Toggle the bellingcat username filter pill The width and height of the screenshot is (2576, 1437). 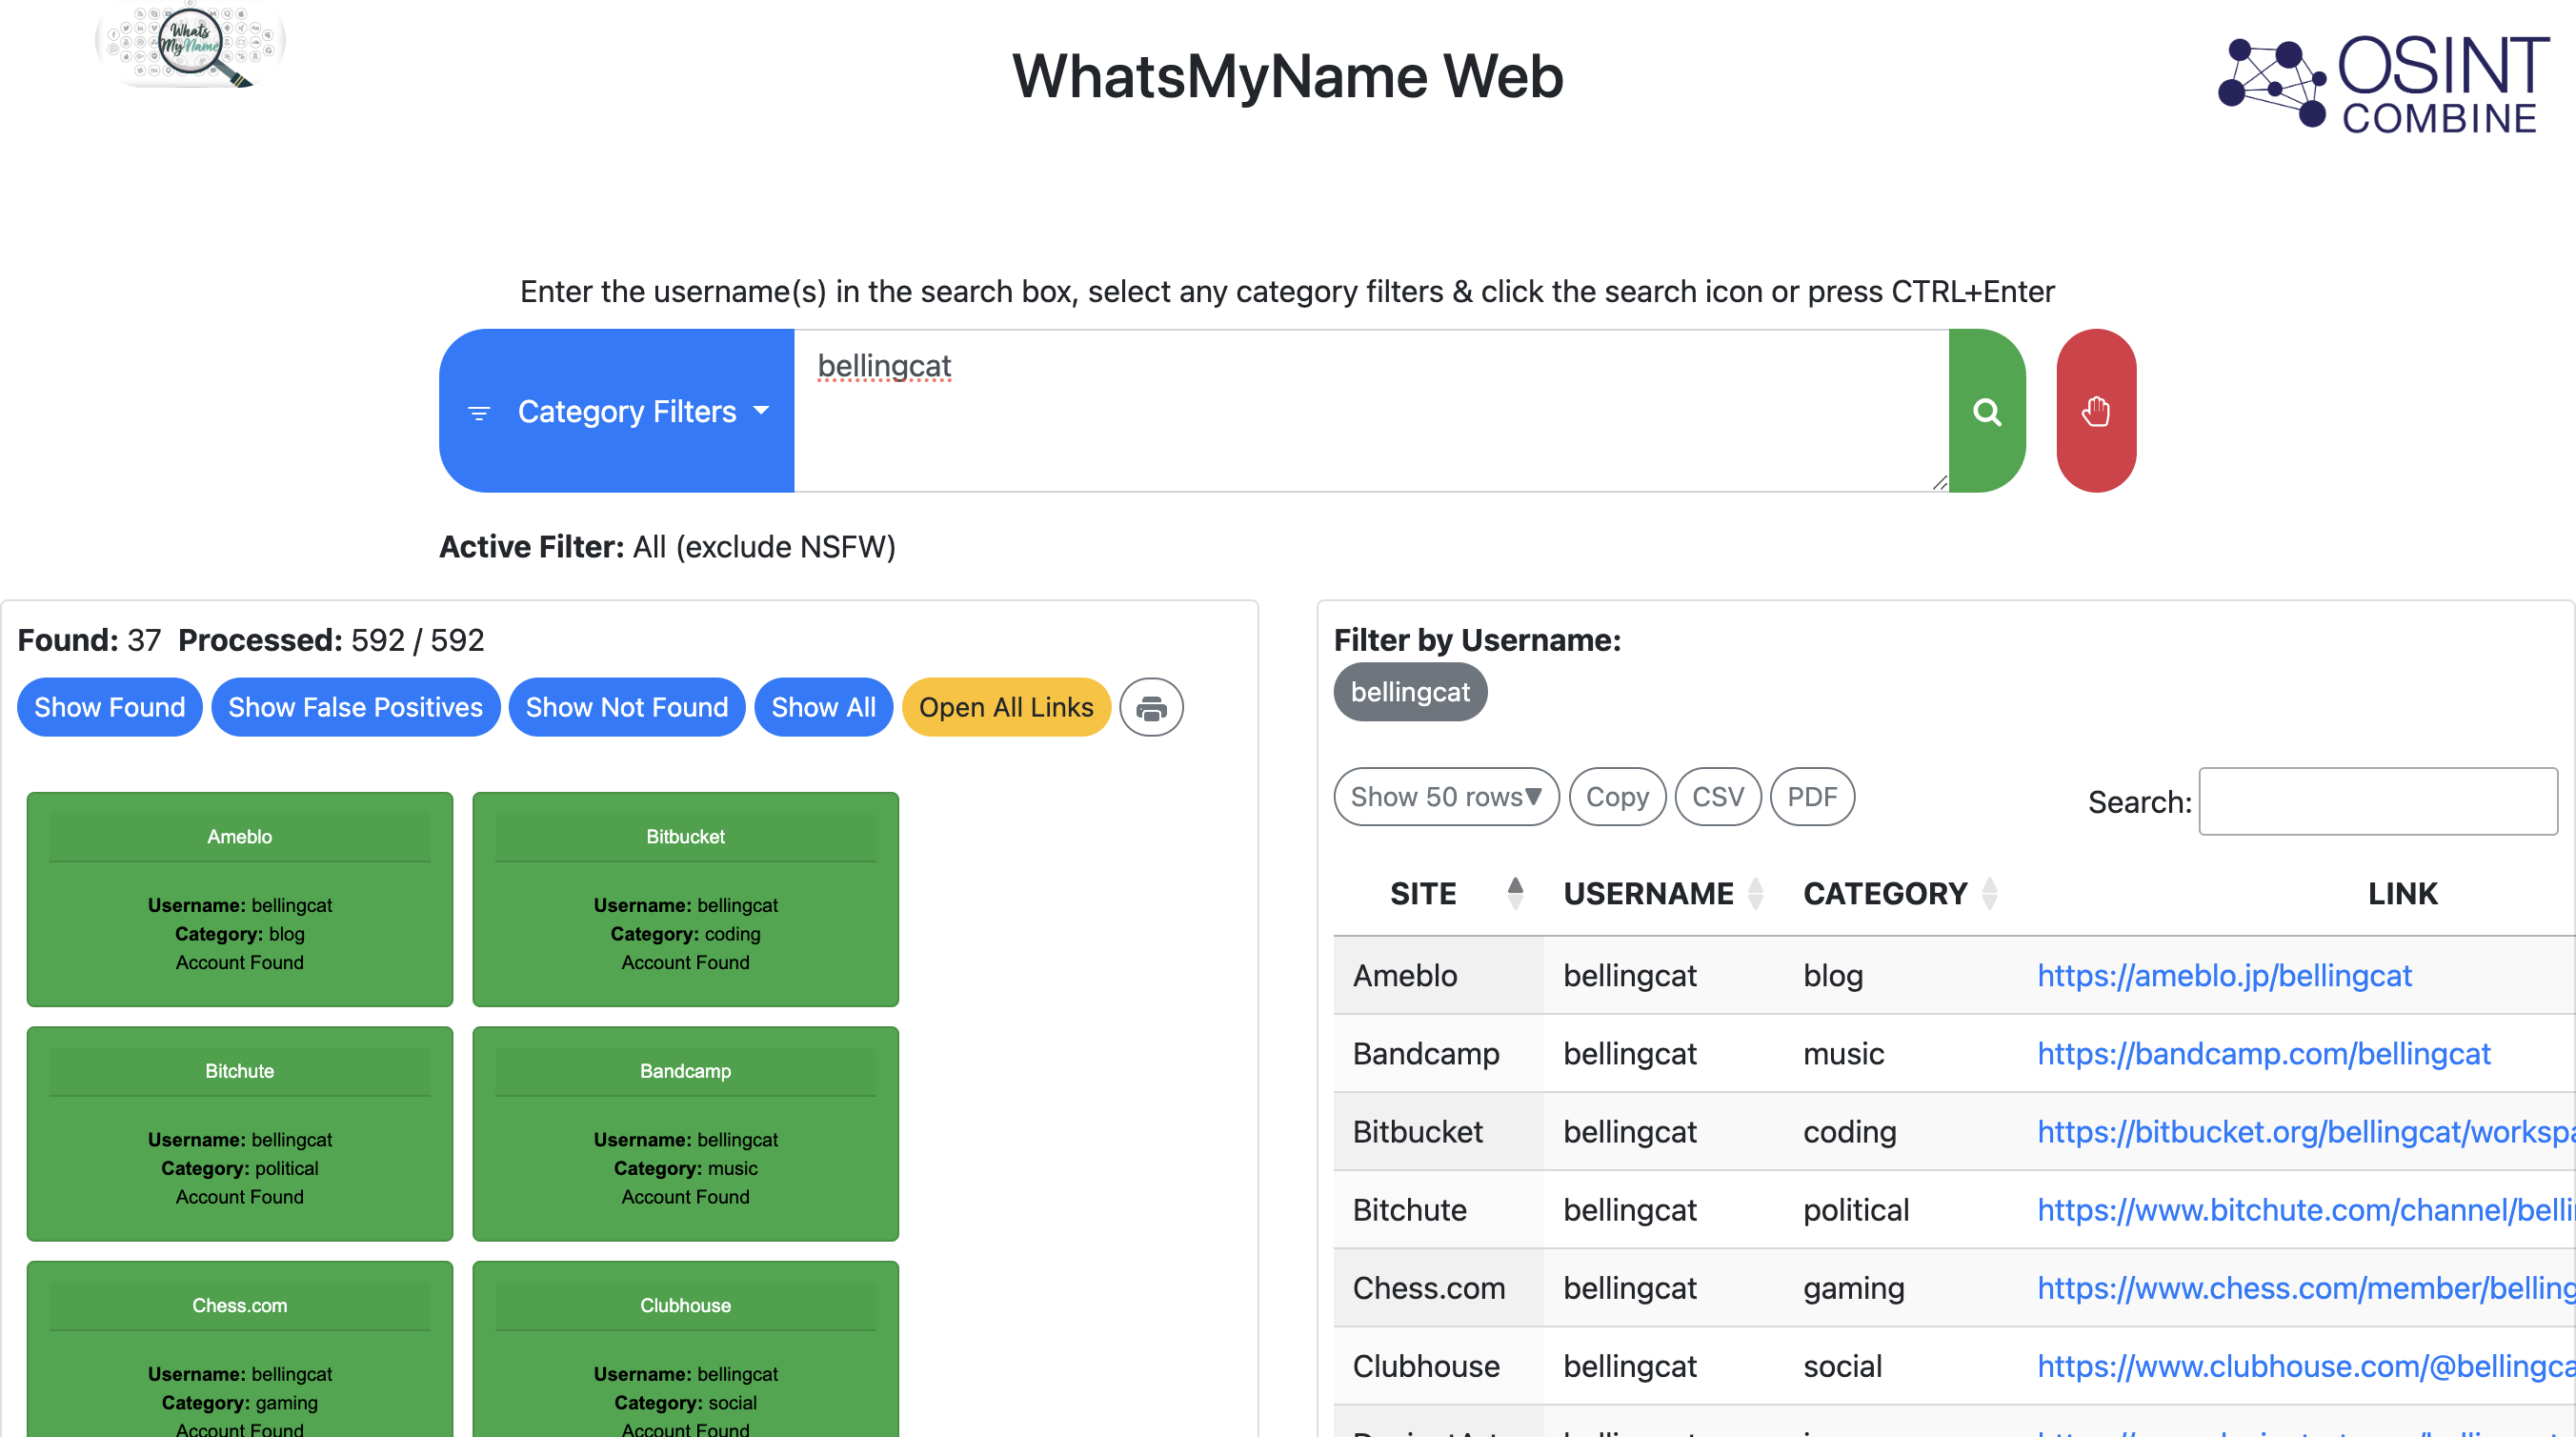1409,692
